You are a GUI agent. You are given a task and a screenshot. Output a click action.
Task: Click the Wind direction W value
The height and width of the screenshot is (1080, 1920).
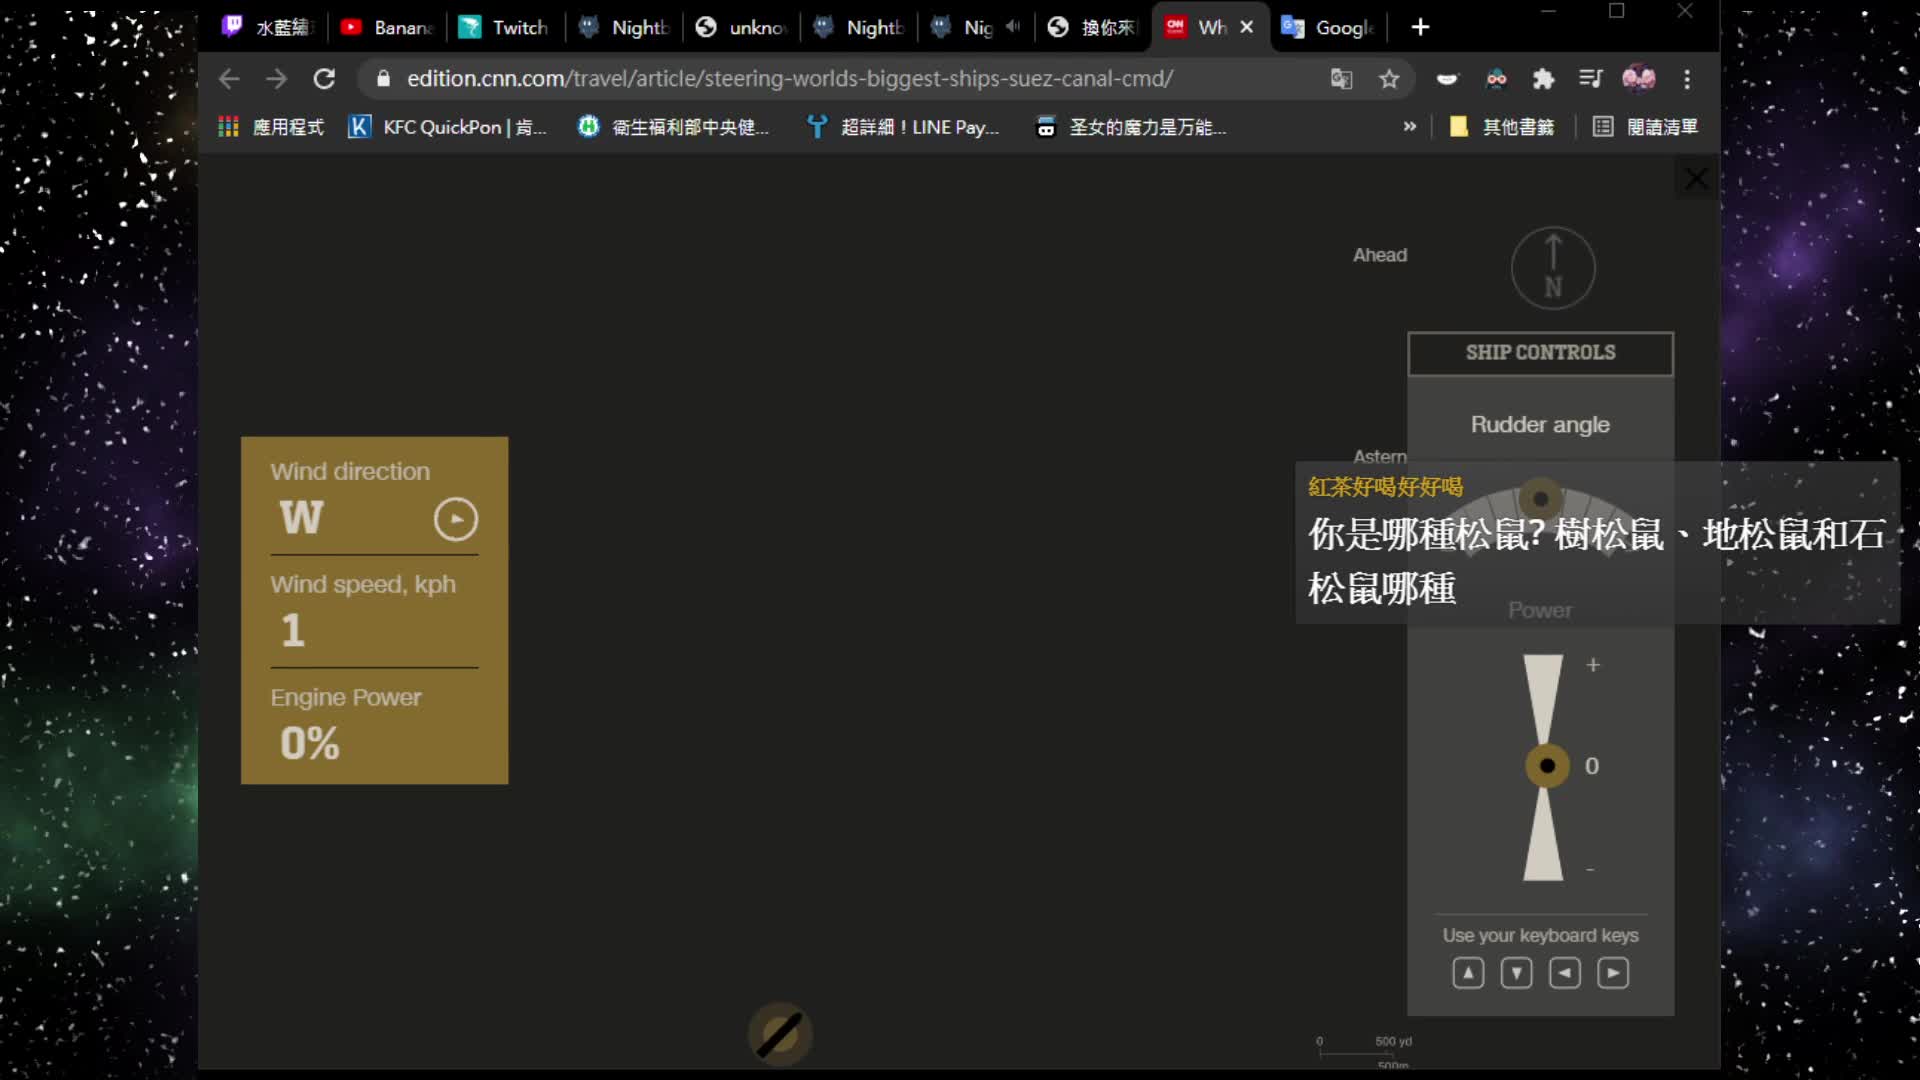pos(301,518)
